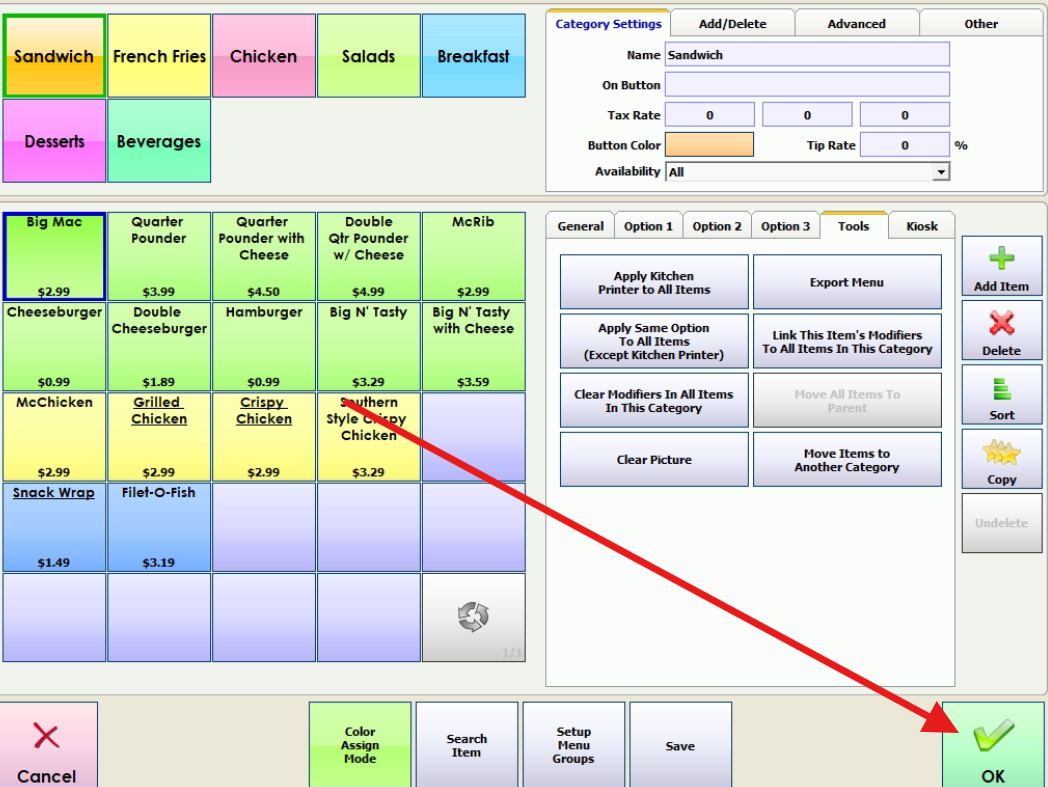Switch to the Add/Delete tab
The height and width of the screenshot is (787, 1048).
coord(733,23)
